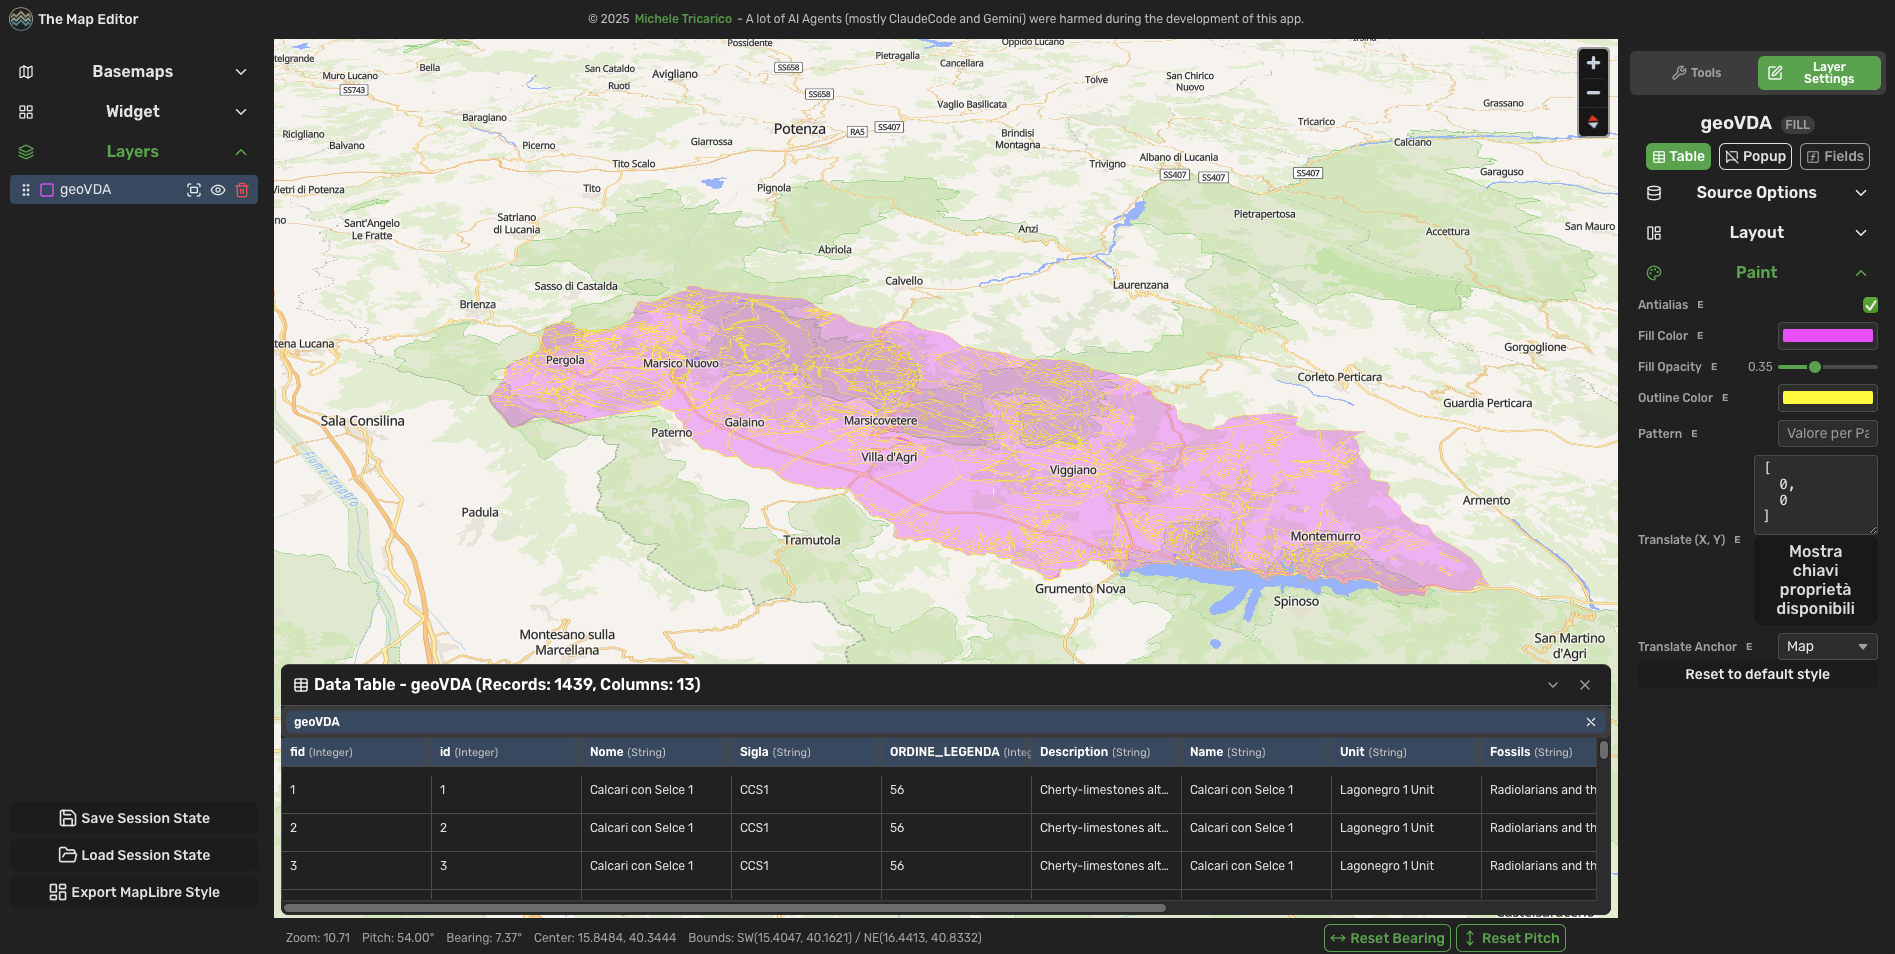Image resolution: width=1895 pixels, height=954 pixels.
Task: Switch to the Tools tab
Action: point(1696,73)
